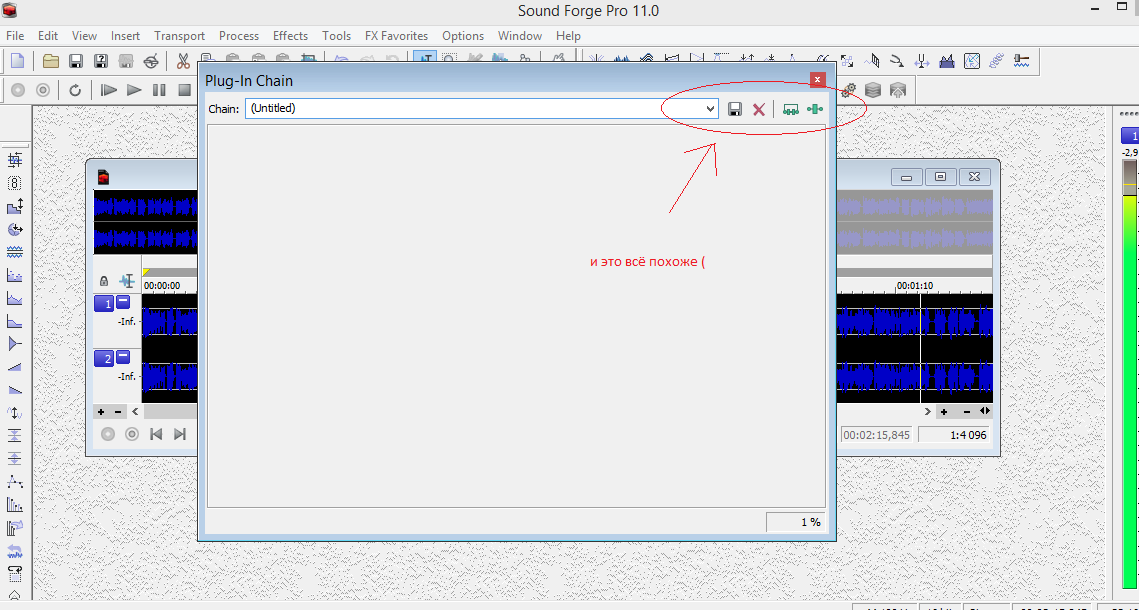Click the hammer icon at toolbar's end
Image resolution: width=1139 pixels, height=610 pixels.
1022,61
